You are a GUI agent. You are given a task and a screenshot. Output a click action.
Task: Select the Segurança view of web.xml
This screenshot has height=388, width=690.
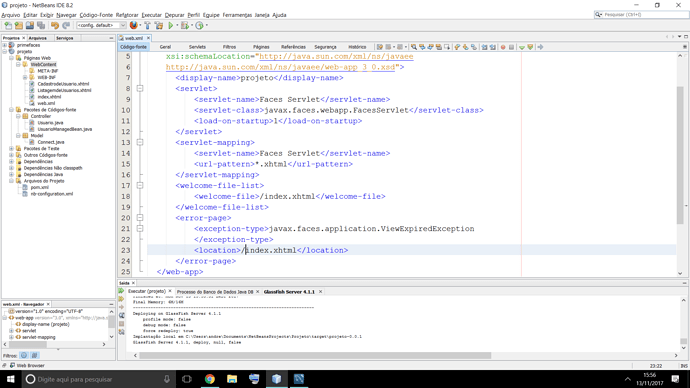tap(325, 47)
